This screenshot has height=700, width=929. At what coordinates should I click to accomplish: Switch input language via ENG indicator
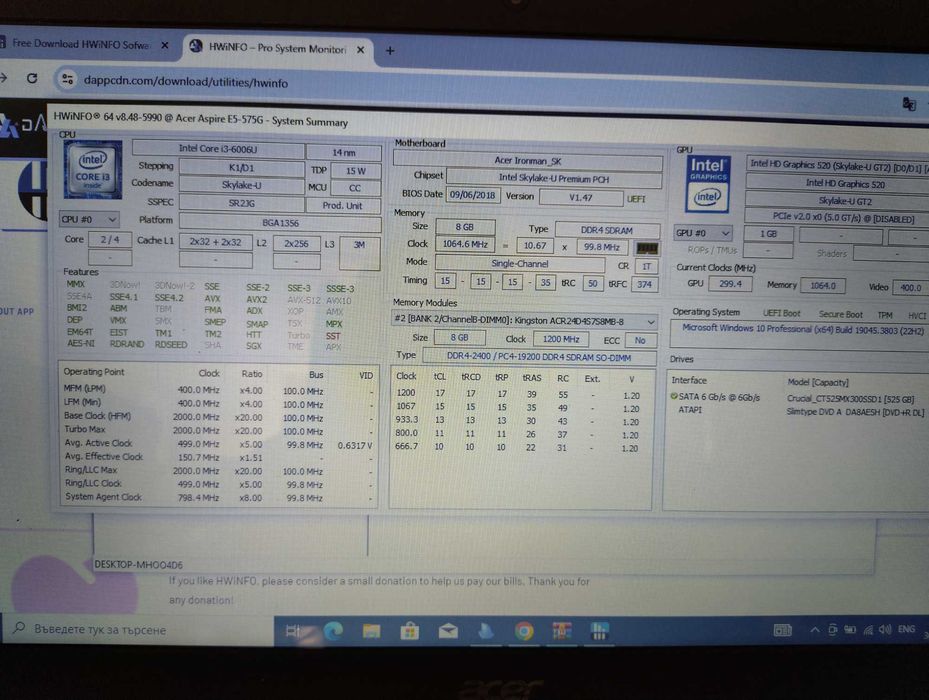[906, 629]
